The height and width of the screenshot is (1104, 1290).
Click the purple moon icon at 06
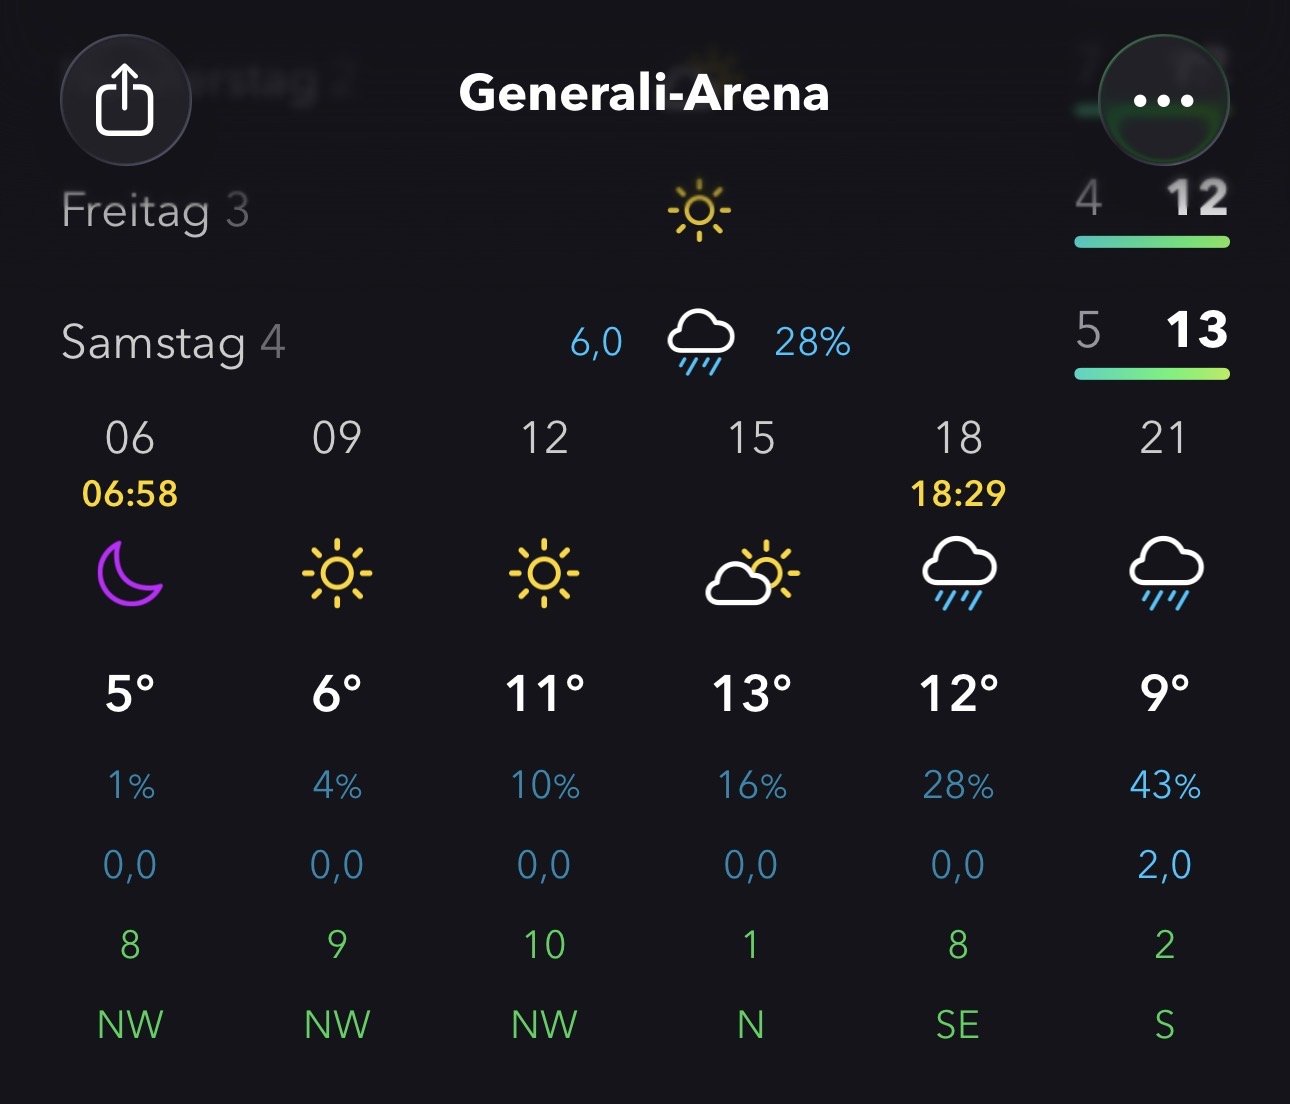click(x=130, y=574)
